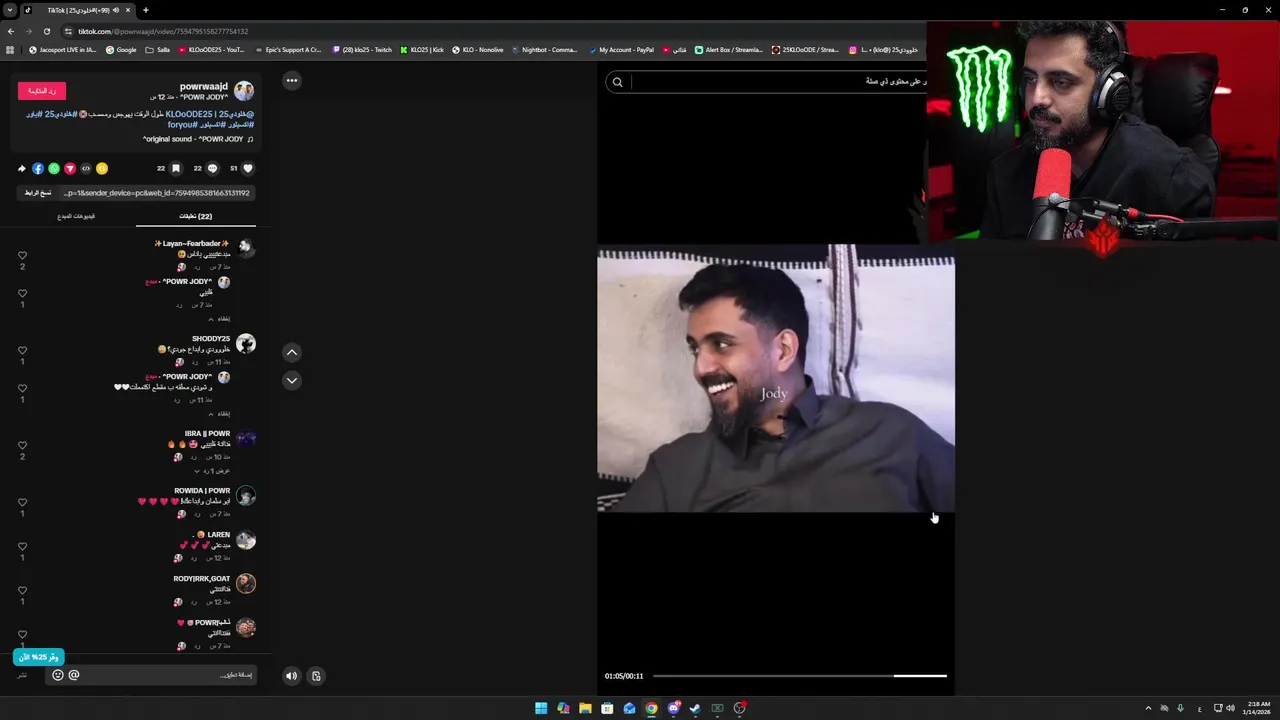1280x720 pixels.
Task: Click the teal 25% promo badge
Action: pos(39,657)
